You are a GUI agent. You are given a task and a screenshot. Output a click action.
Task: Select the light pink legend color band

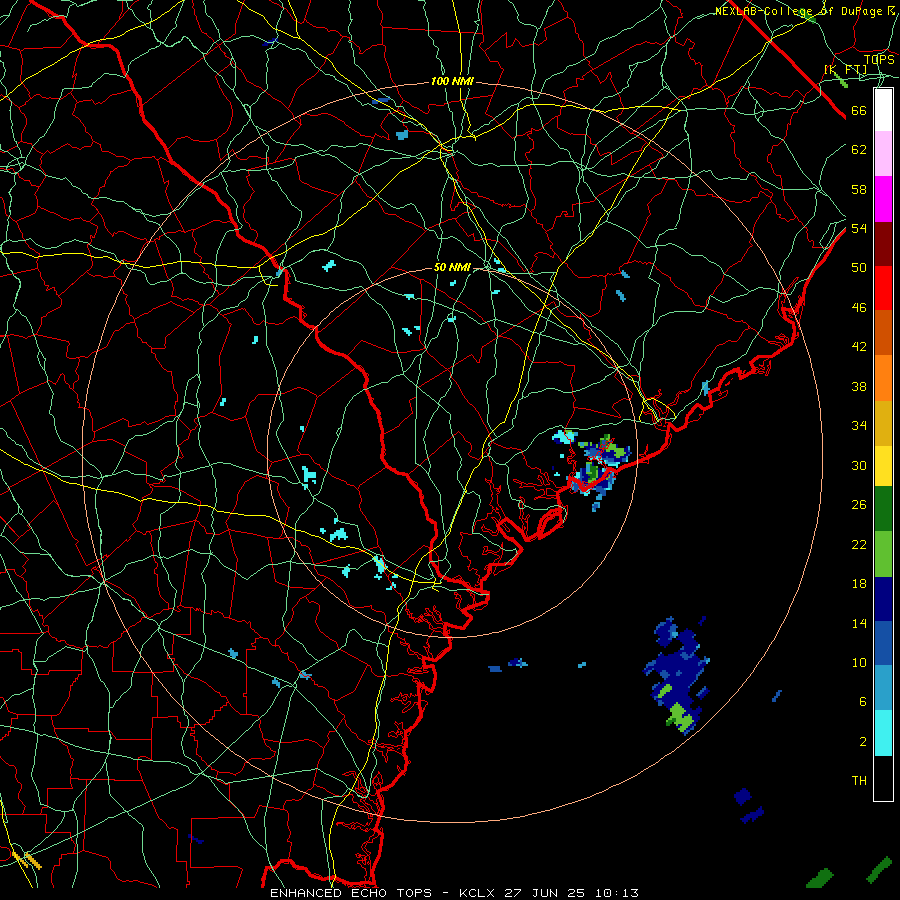point(883,154)
